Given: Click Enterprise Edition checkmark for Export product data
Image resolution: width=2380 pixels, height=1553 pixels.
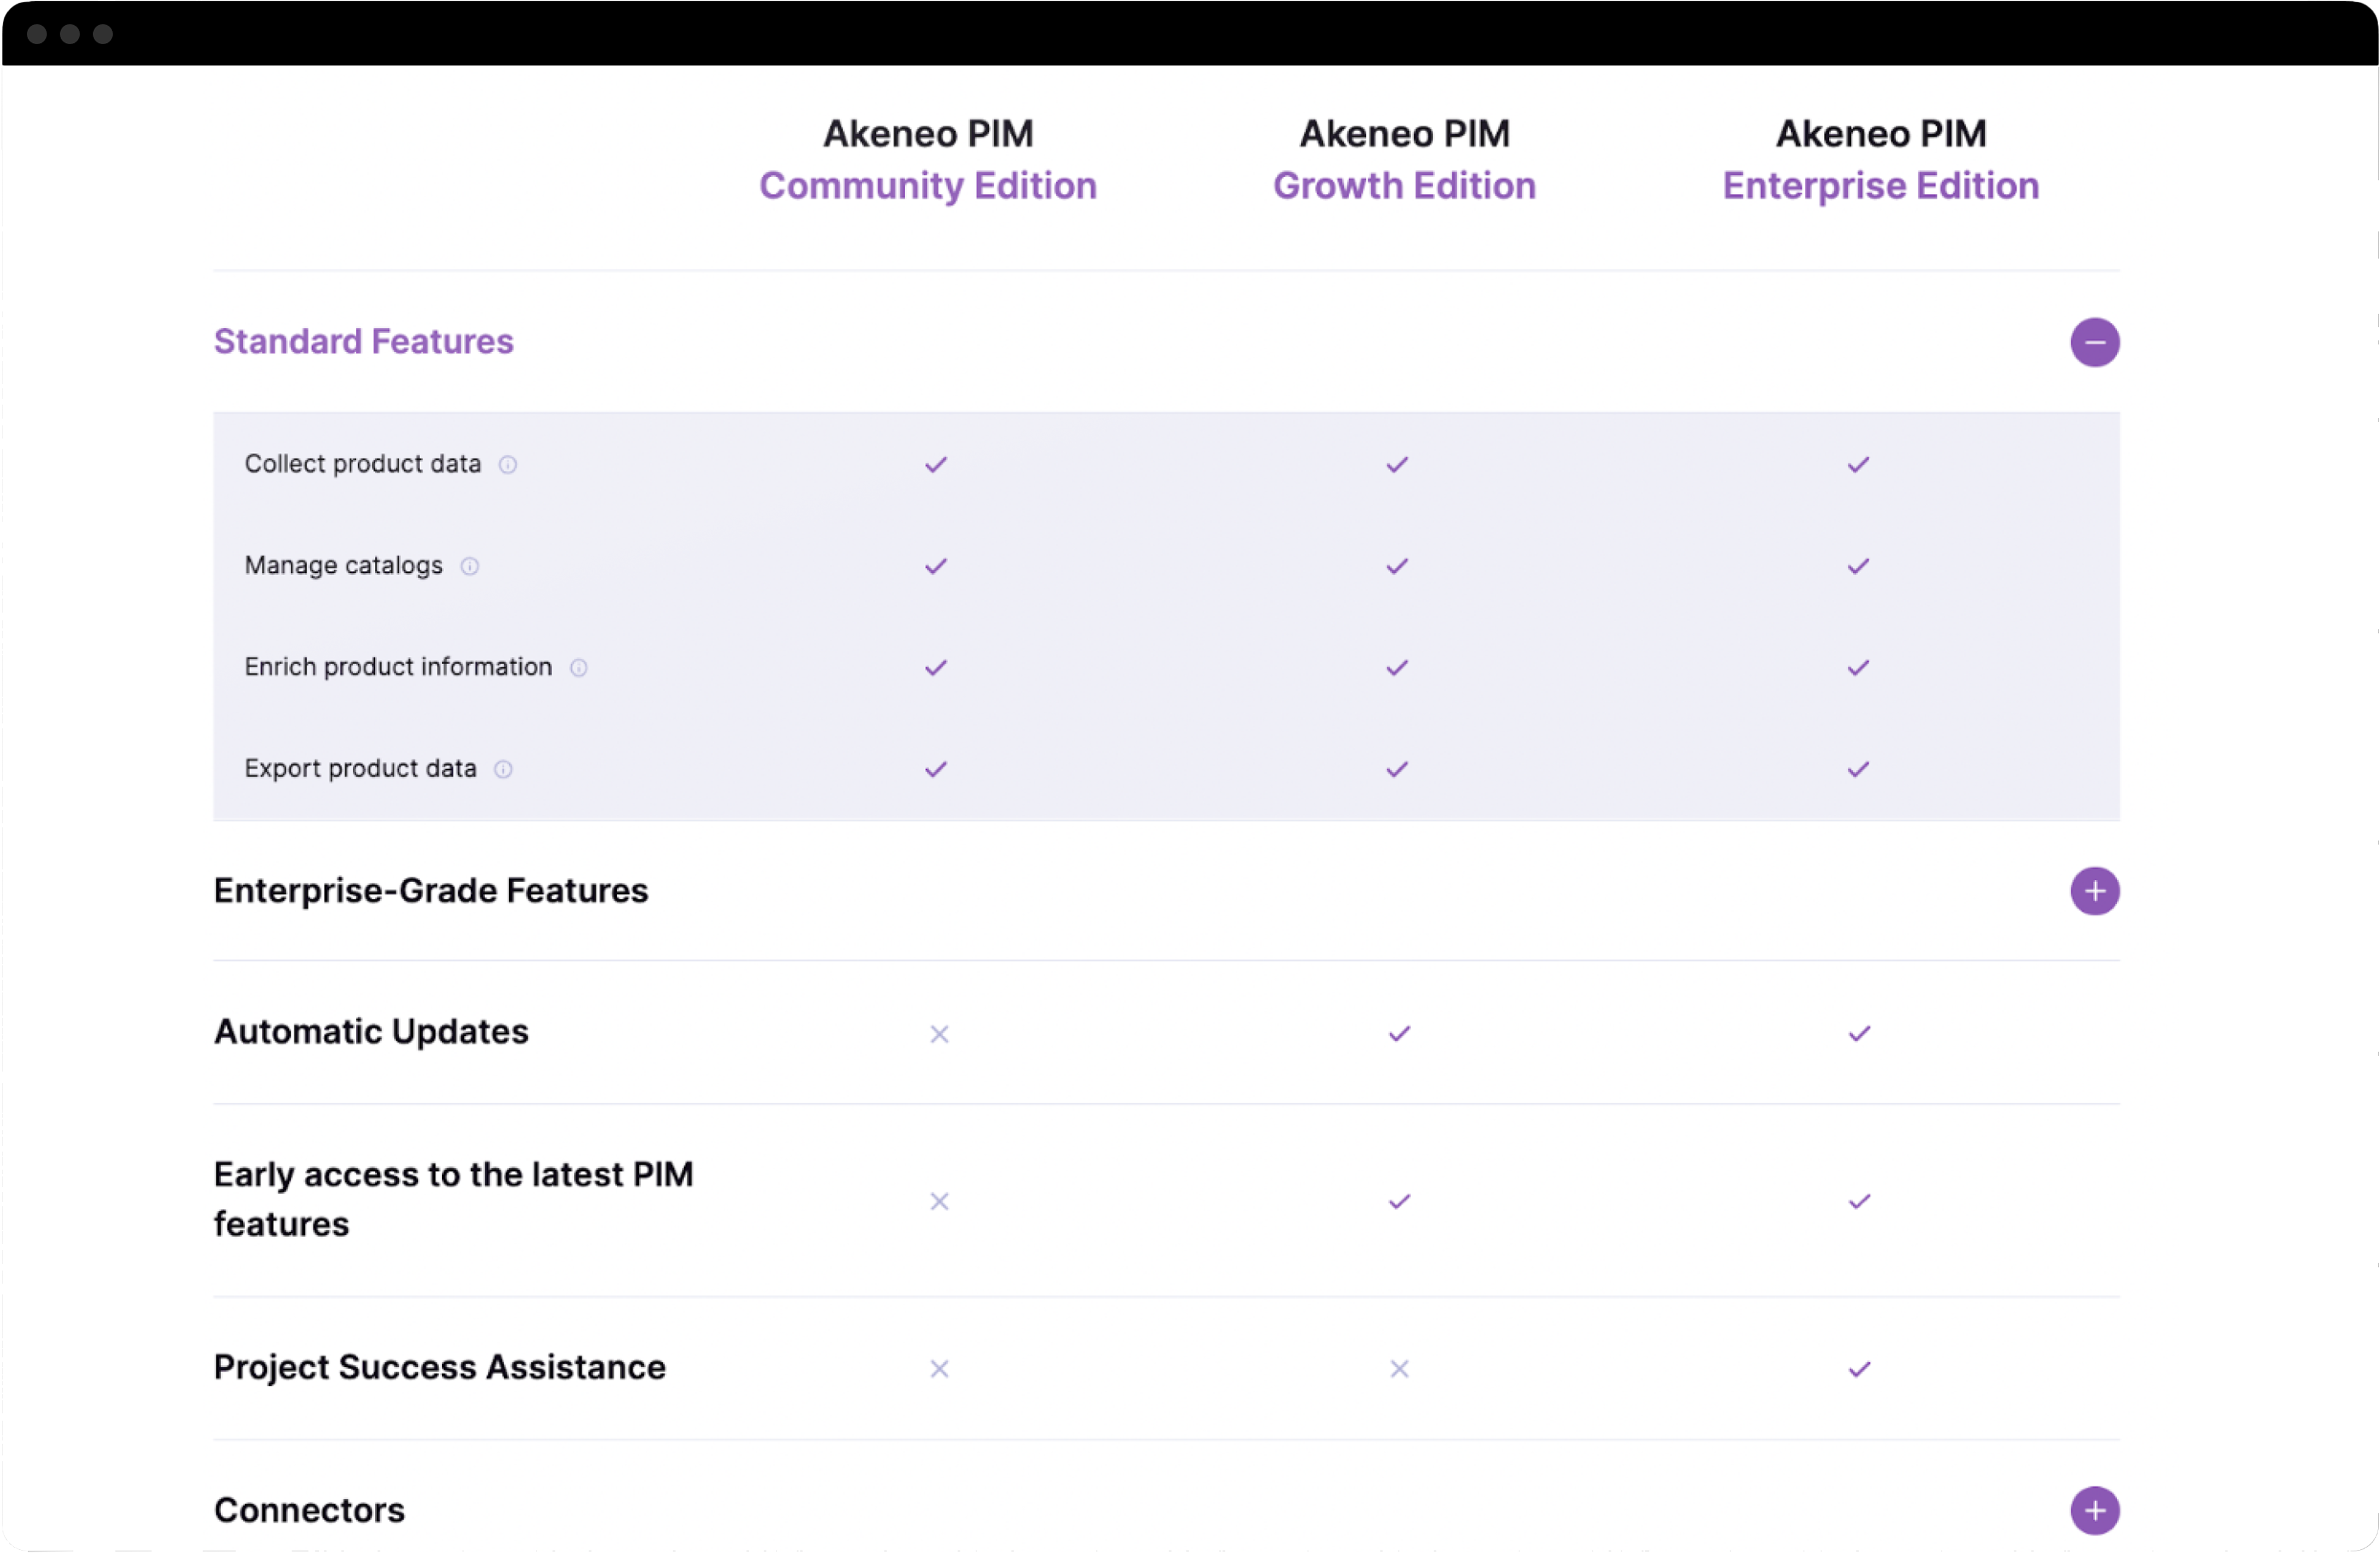Looking at the screenshot, I should [1858, 769].
